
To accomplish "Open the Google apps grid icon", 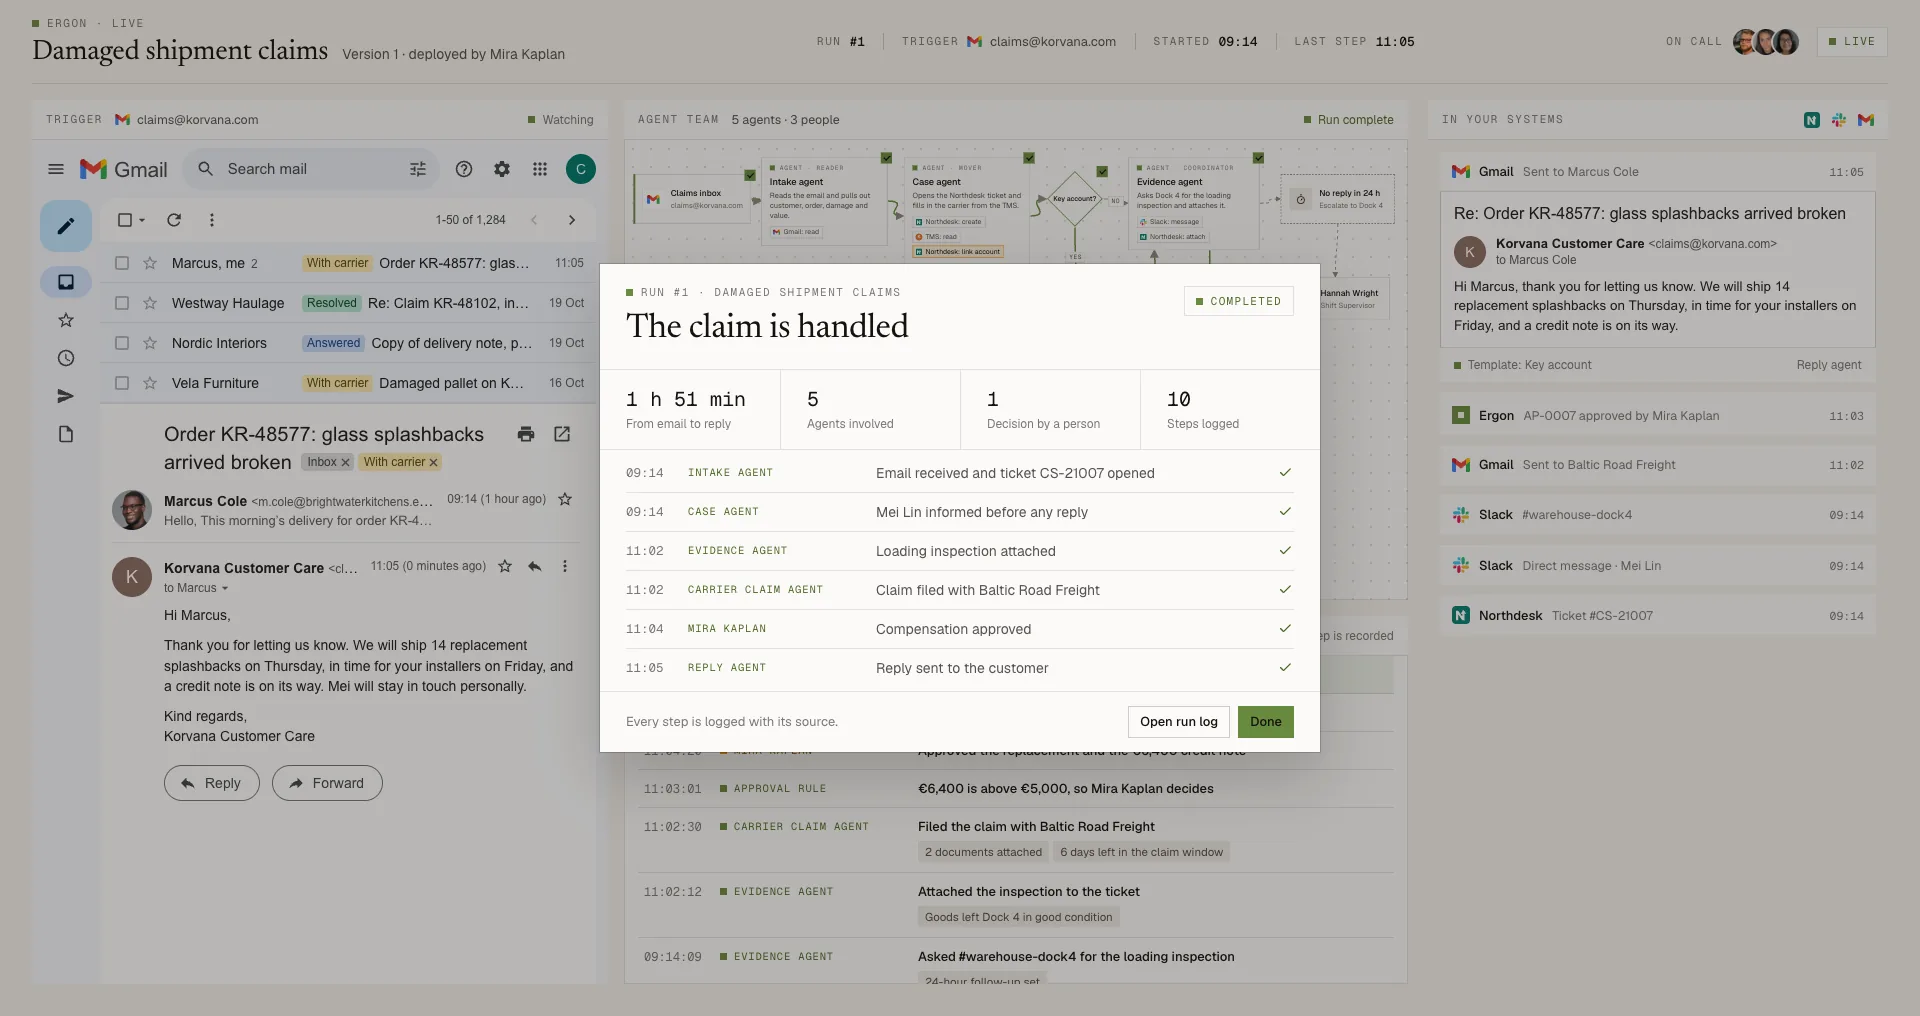I will [540, 169].
